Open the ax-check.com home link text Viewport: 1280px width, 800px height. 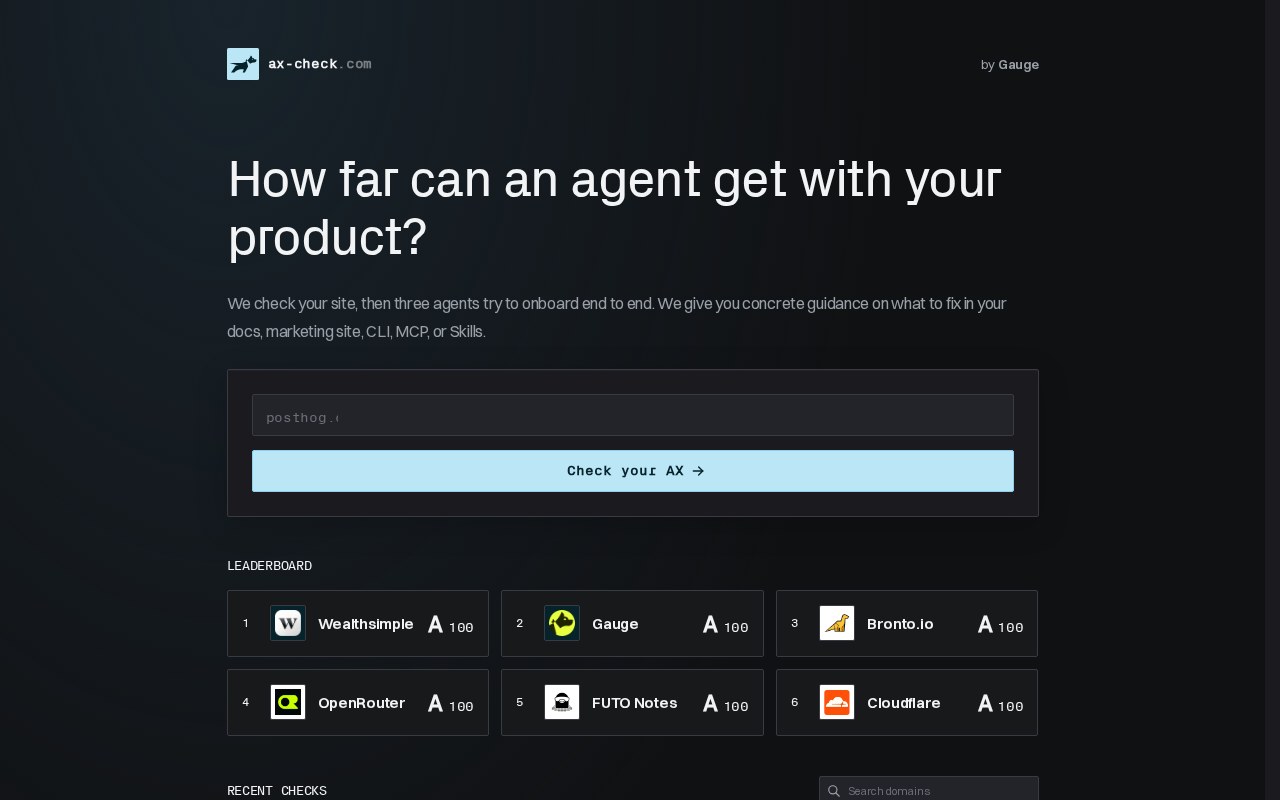[x=320, y=64]
